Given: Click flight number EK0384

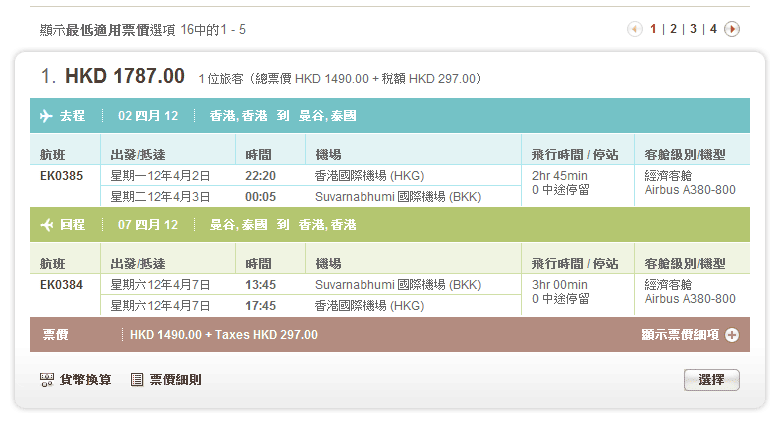Looking at the screenshot, I should 62,285.
